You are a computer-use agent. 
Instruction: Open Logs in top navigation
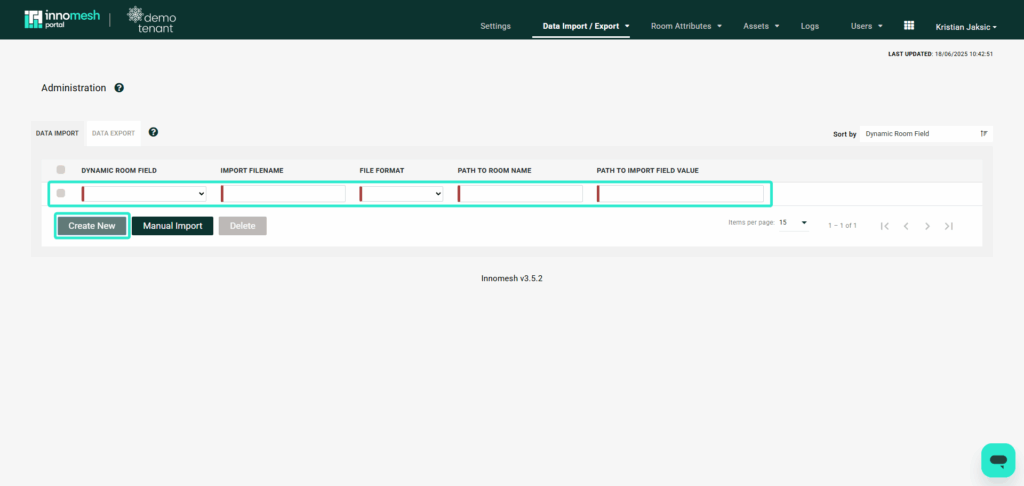(810, 26)
